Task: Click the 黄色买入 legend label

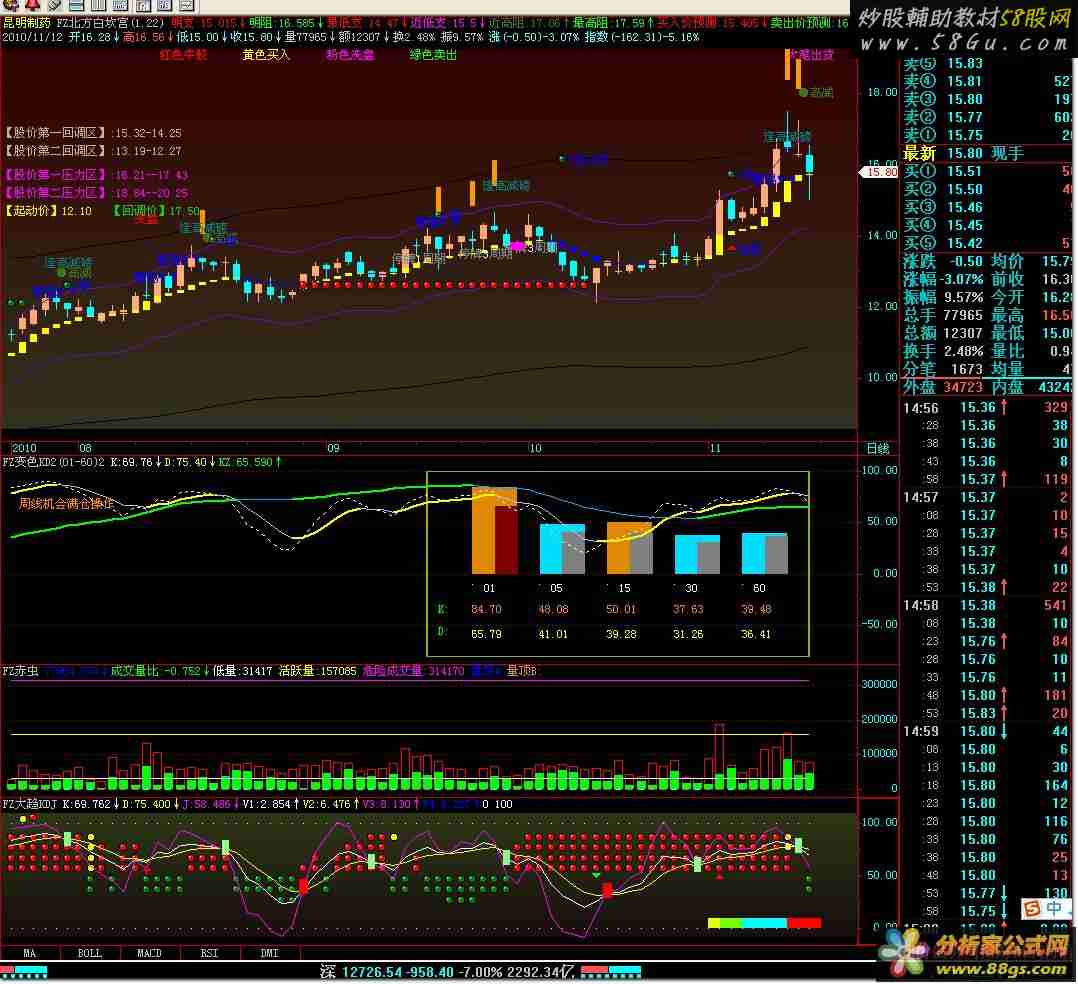Action: click(266, 54)
